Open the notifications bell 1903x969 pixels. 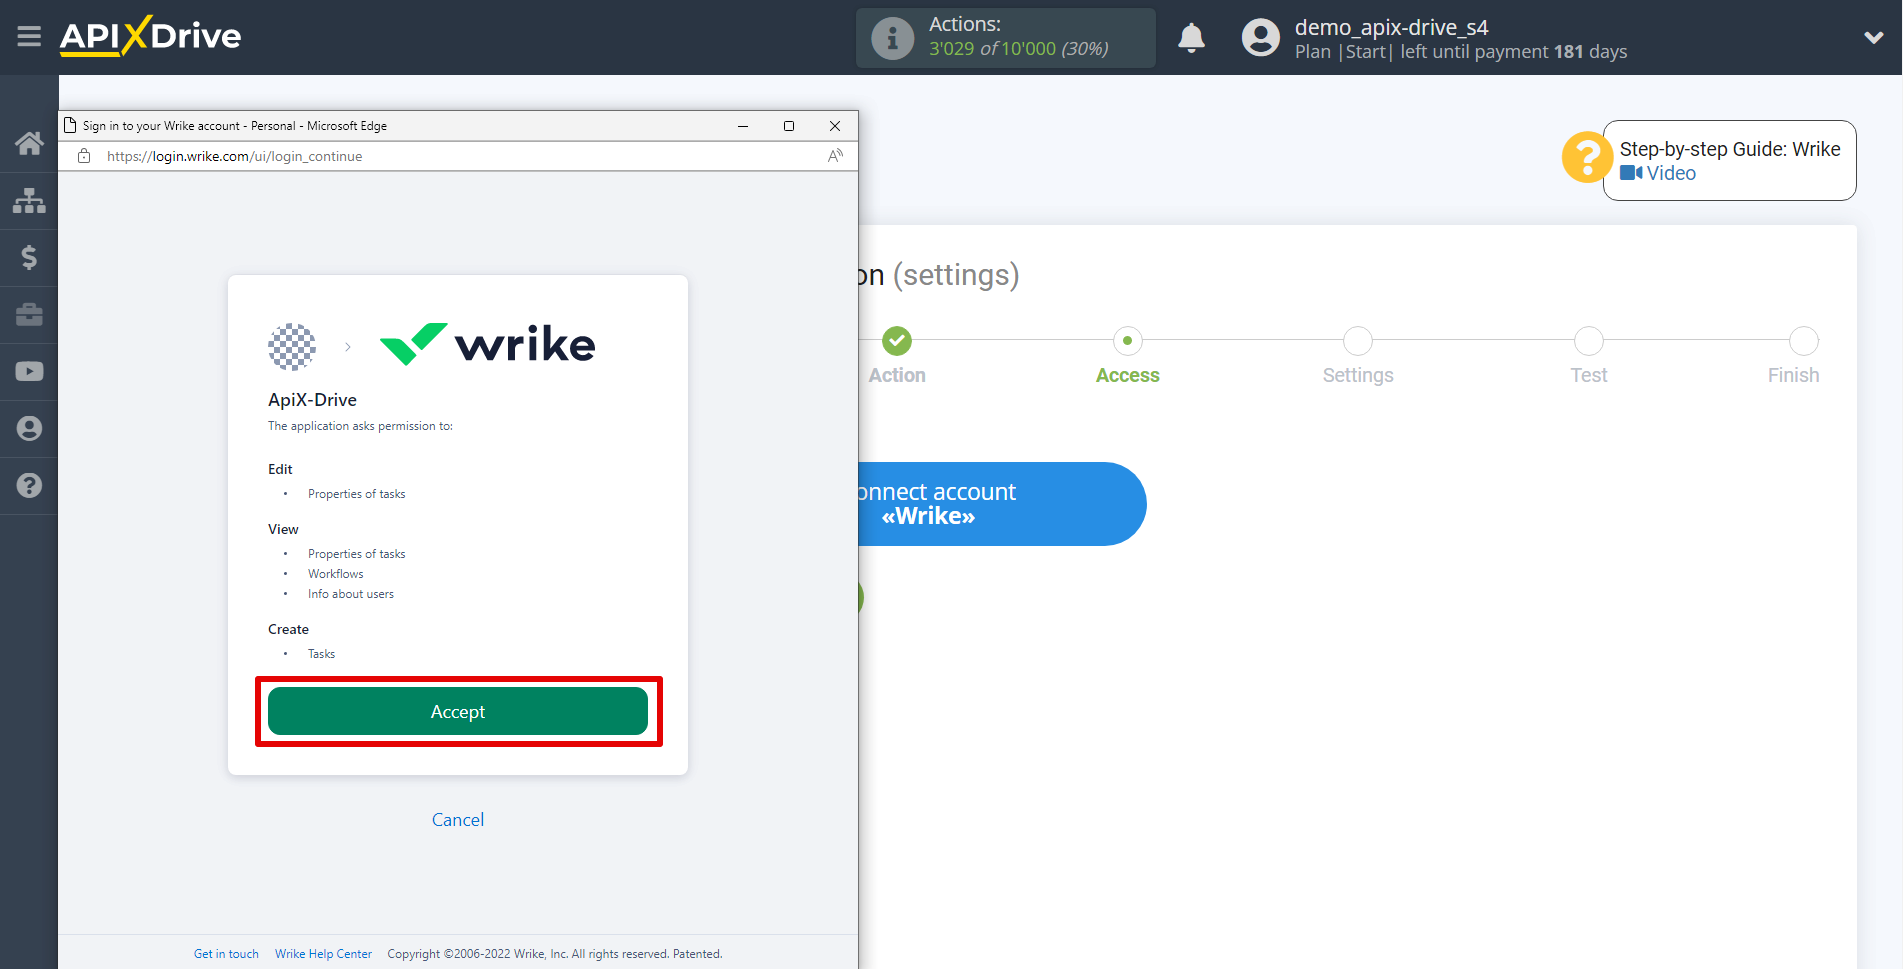click(1191, 38)
